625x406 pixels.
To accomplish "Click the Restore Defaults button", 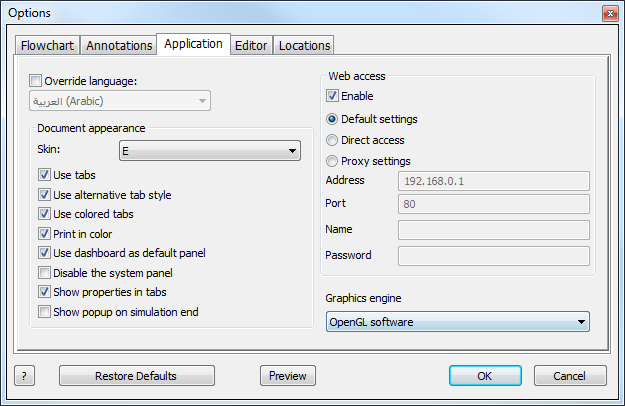I will tap(137, 376).
